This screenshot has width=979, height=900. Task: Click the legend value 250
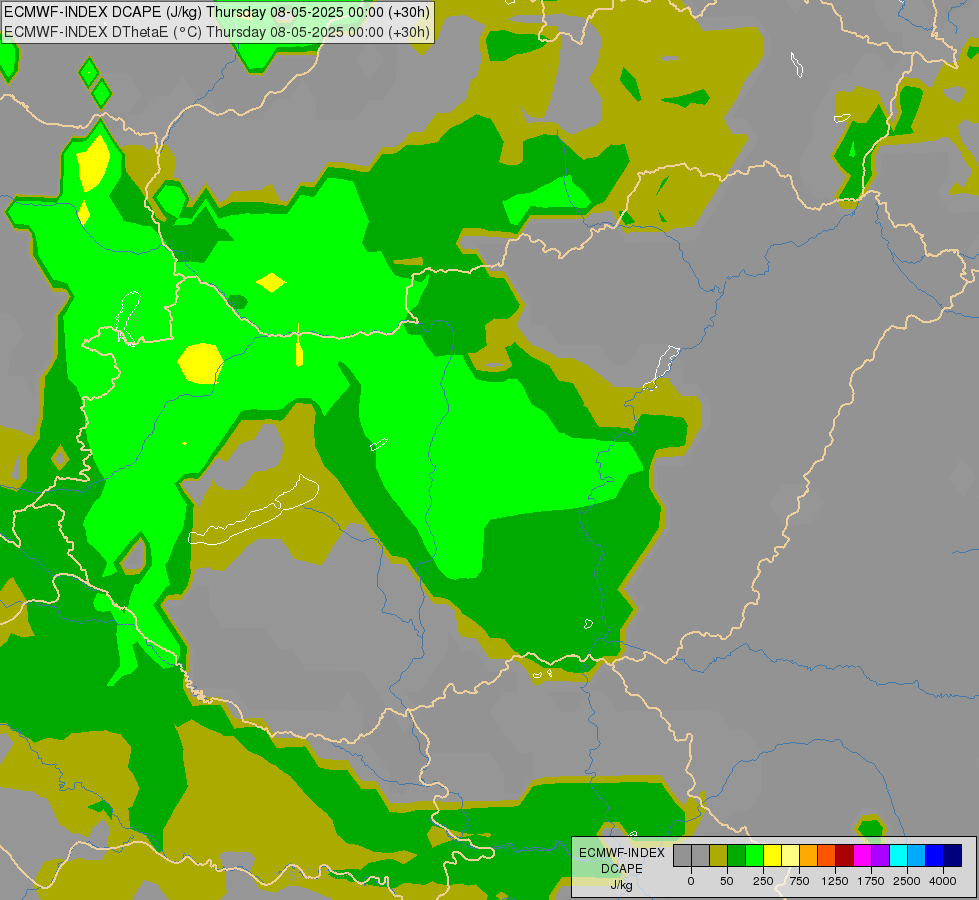pos(763,881)
